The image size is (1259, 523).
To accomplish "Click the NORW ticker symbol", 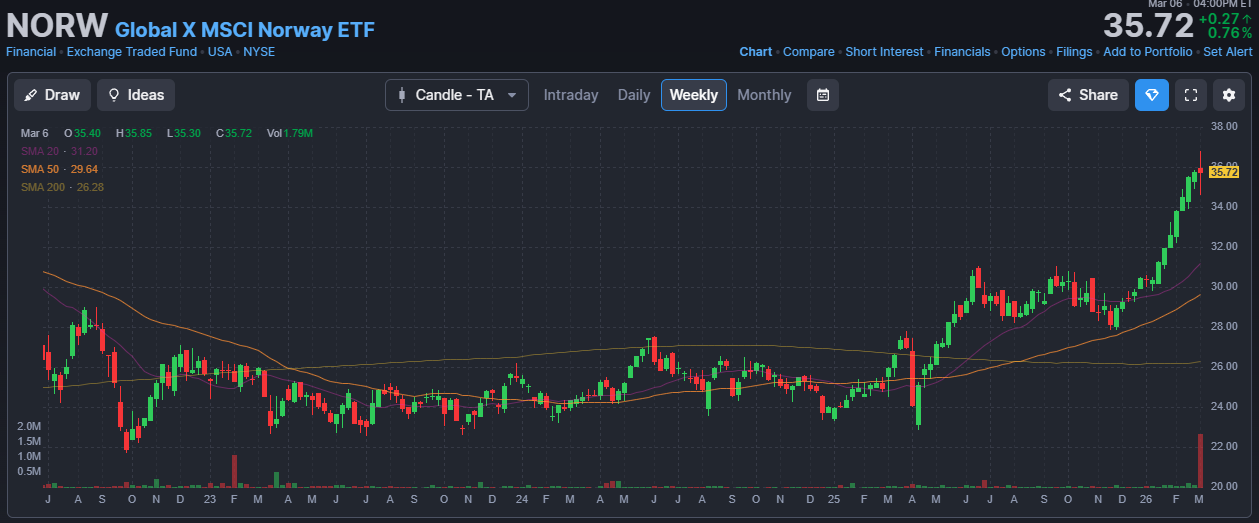I will pyautogui.click(x=57, y=26).
